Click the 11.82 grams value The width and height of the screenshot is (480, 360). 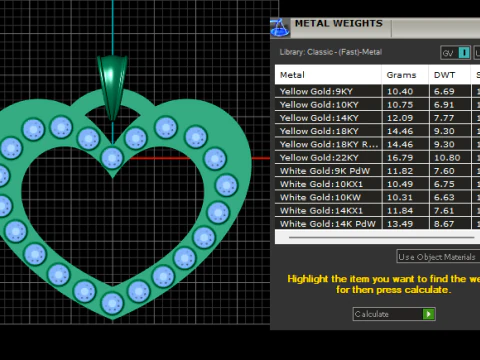tap(400, 171)
